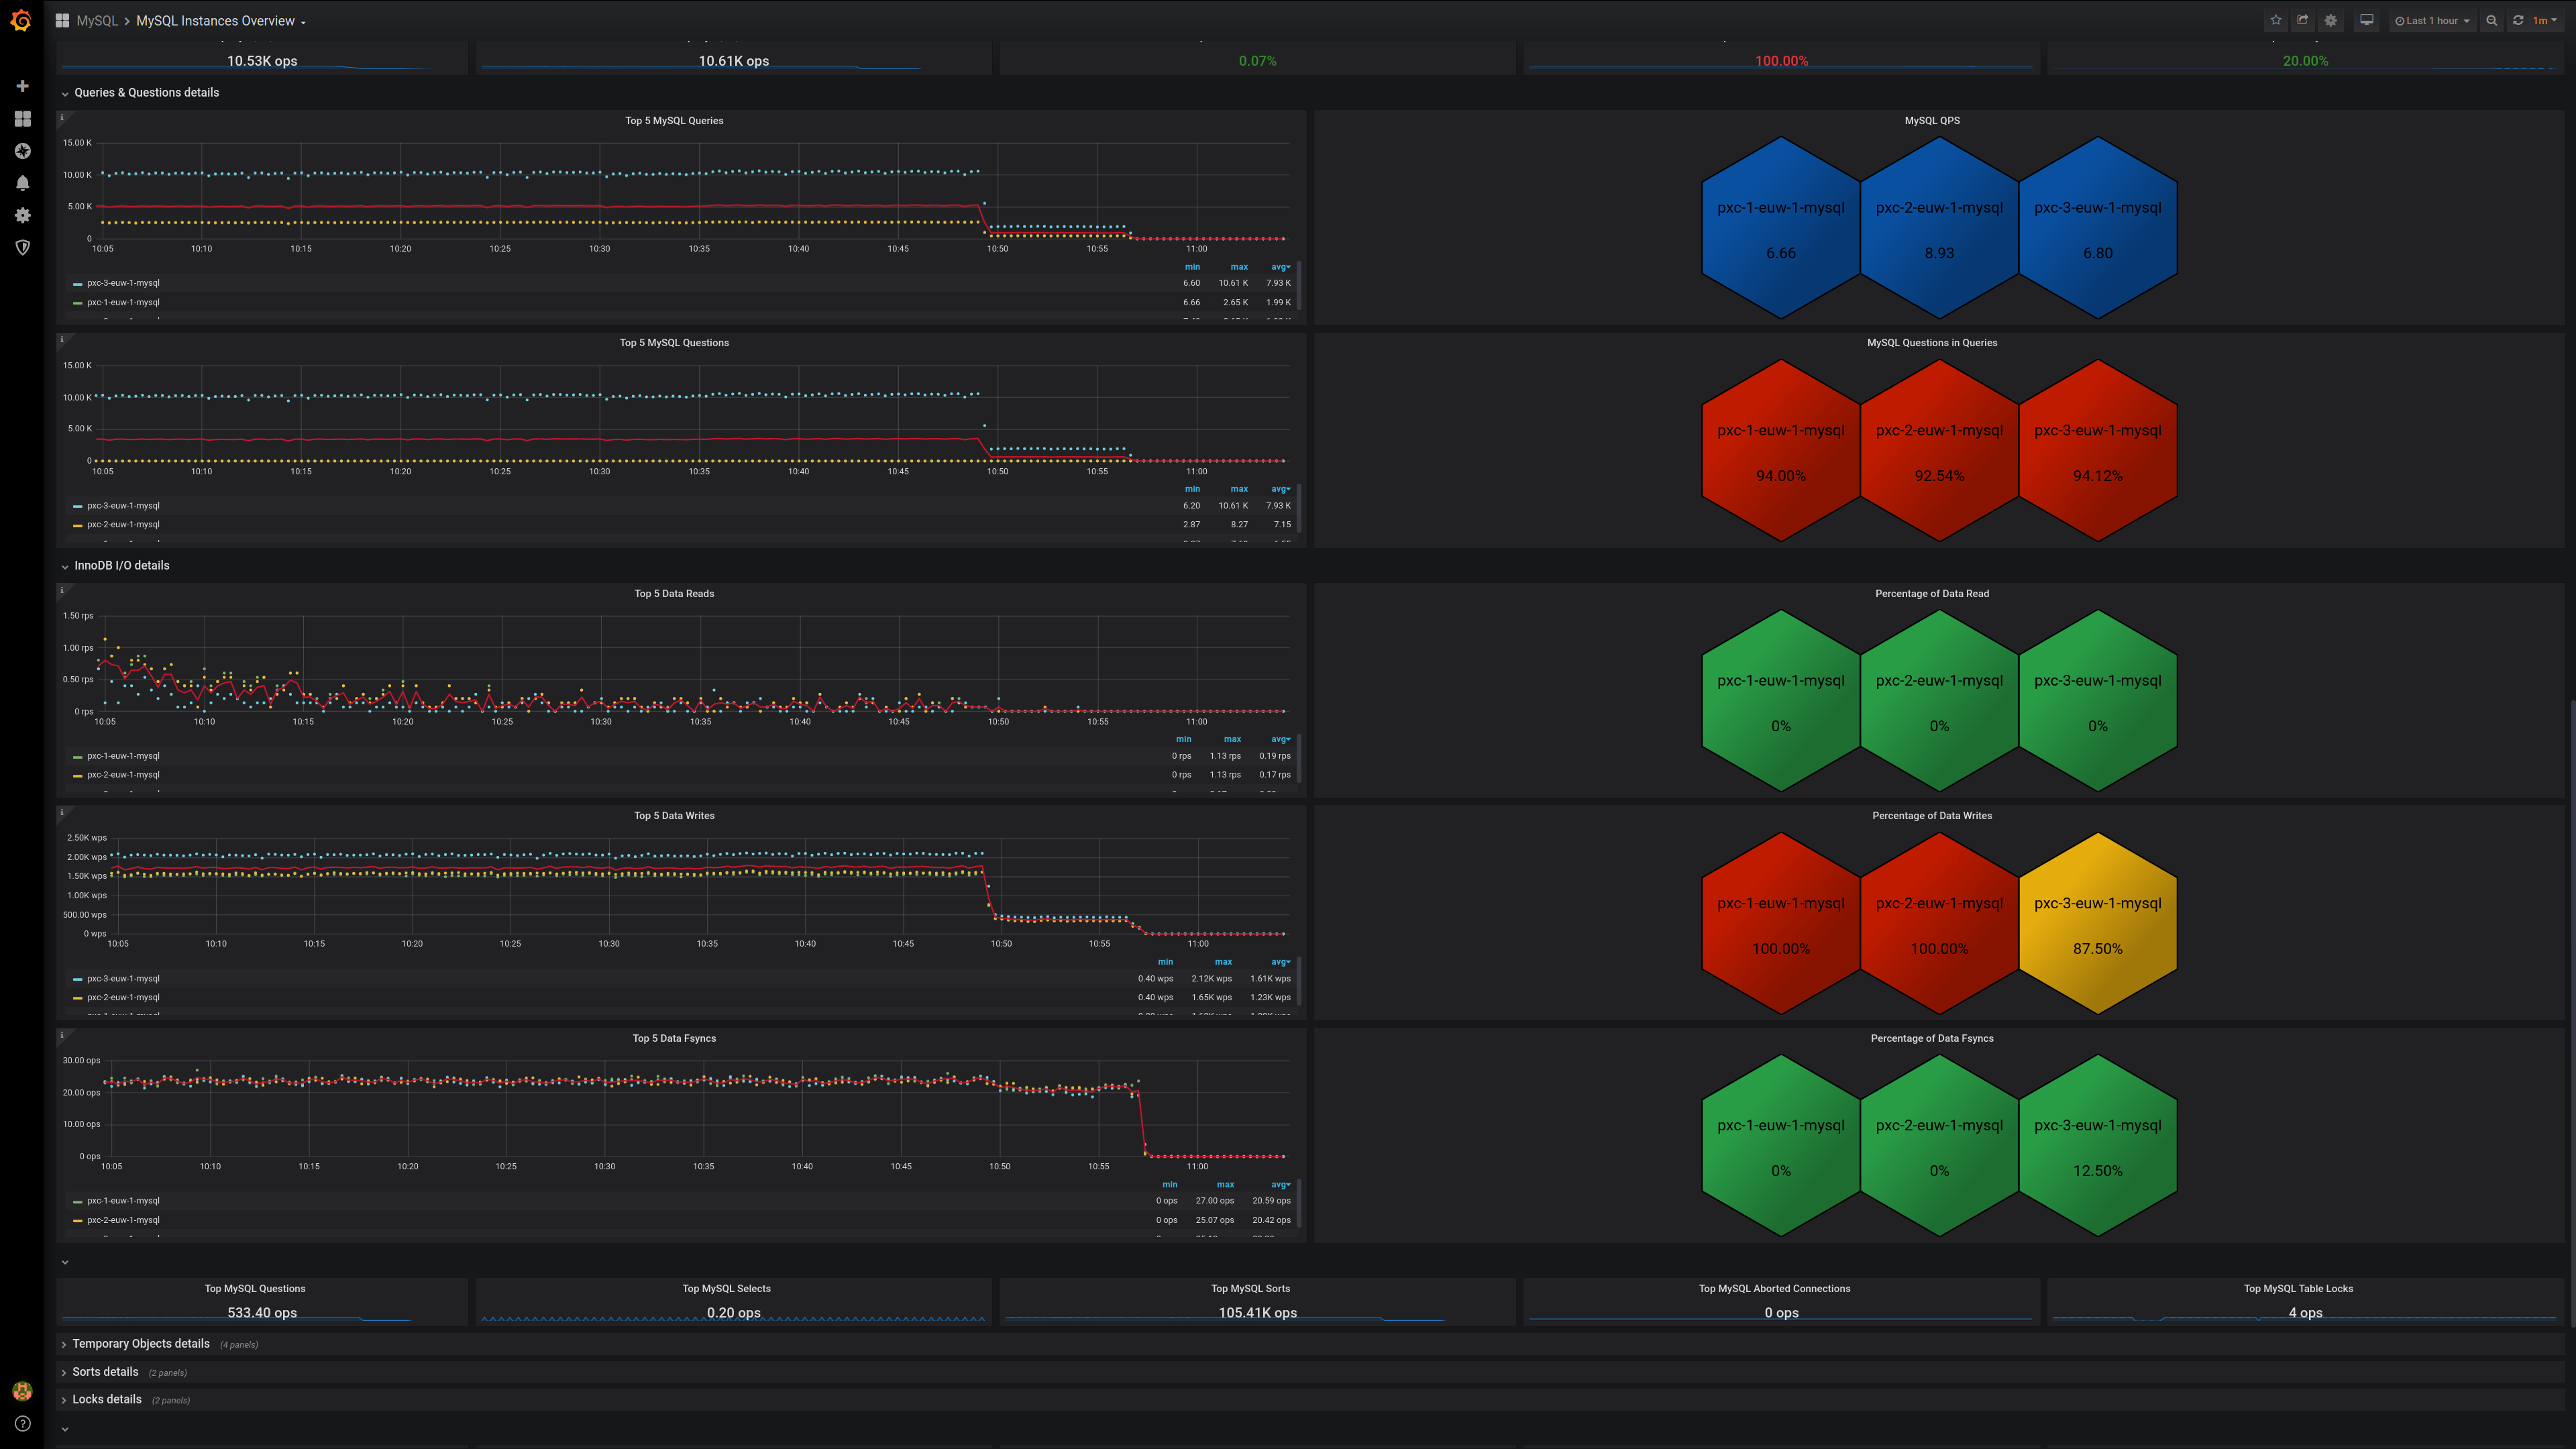This screenshot has width=2576, height=1449.
Task: Open the Top 5 Data Fsyncs panel title menu
Action: [x=674, y=1038]
